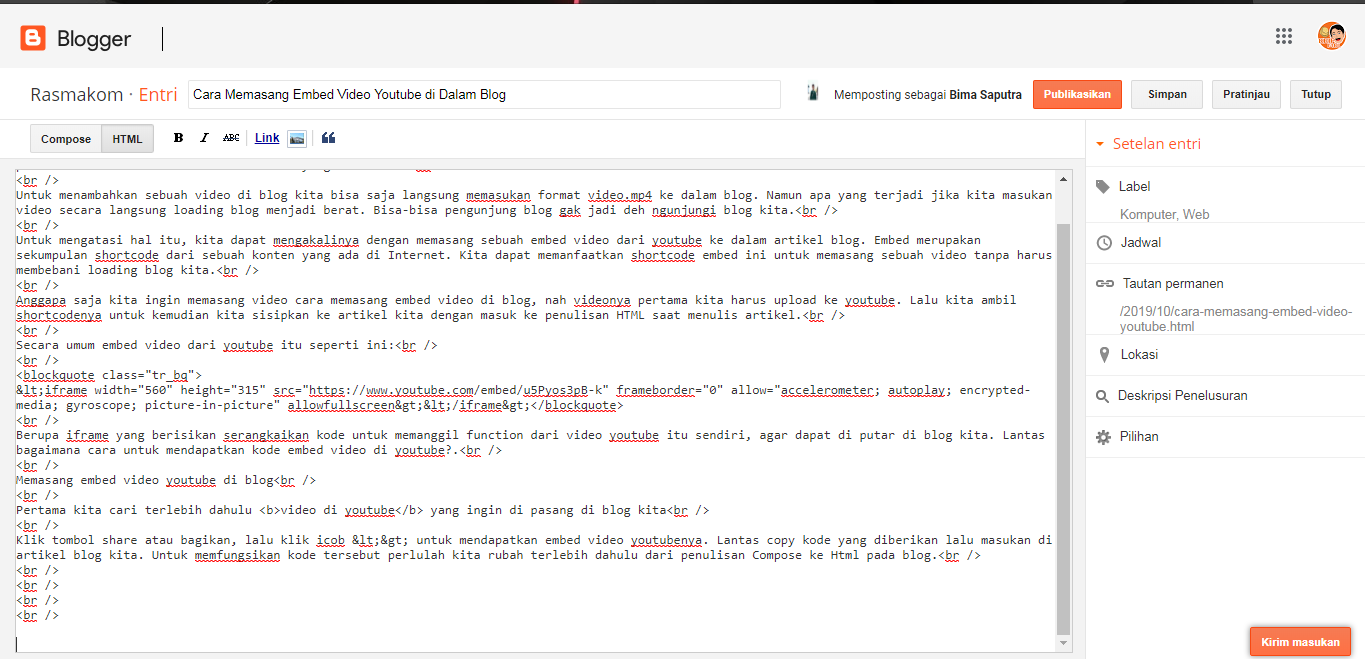Click the Tautan permanen link icon
The width and height of the screenshot is (1365, 659).
tap(1104, 283)
